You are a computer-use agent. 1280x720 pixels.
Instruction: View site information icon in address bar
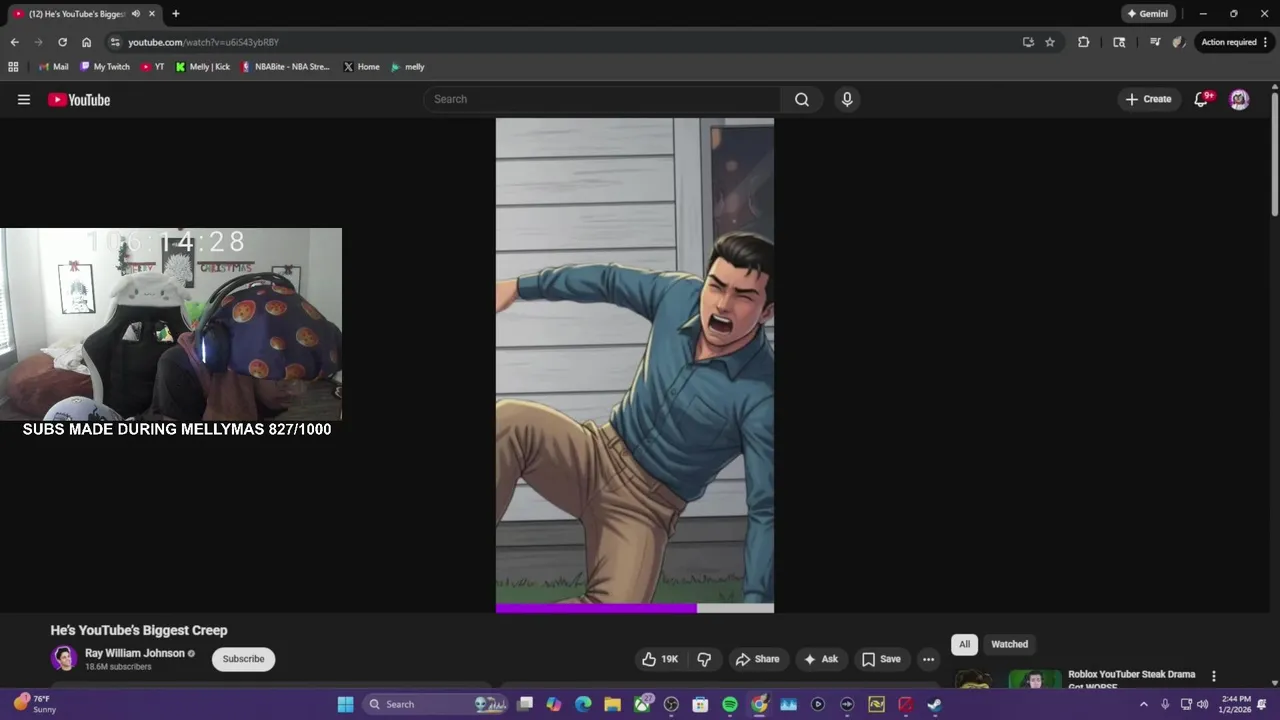click(x=115, y=42)
